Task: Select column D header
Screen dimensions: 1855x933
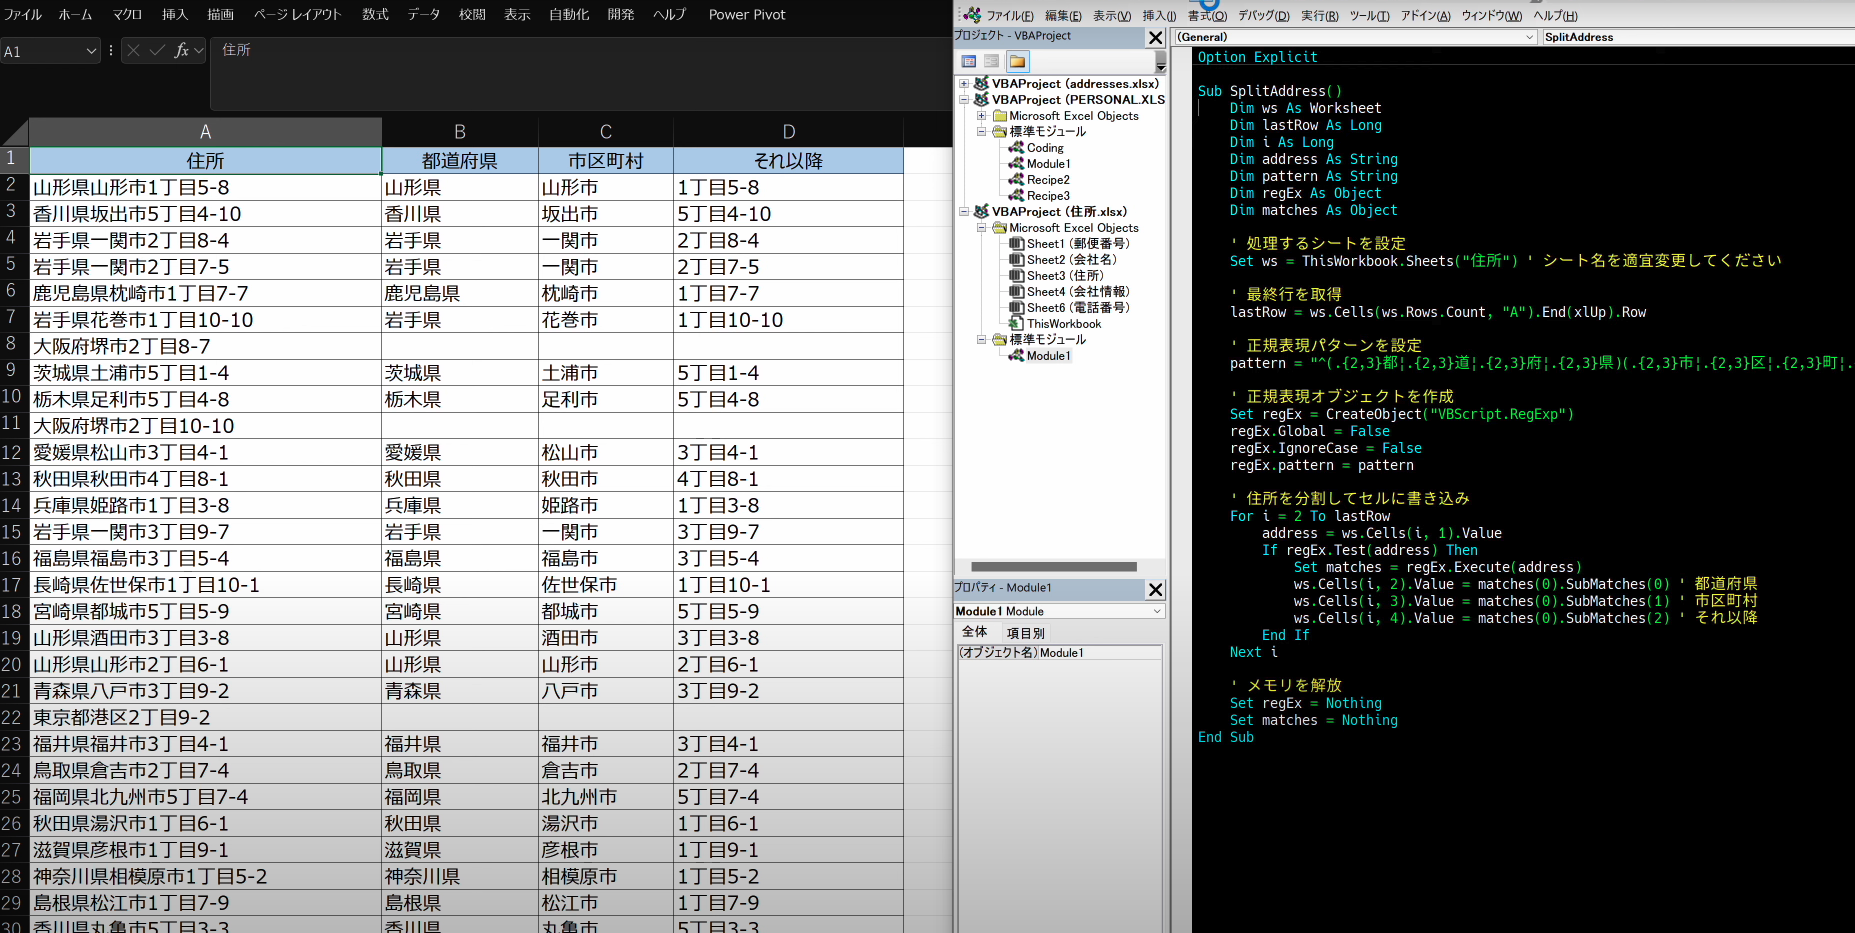Action: (x=788, y=132)
